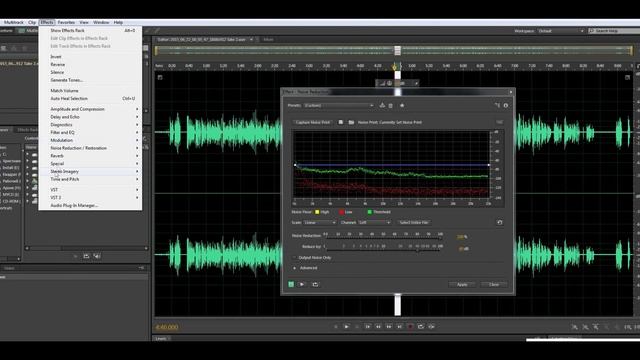Image resolution: width=640 pixels, height=360 pixels.
Task: Open the HUD volume dropdown arrow above the dialog
Action: [x=416, y=83]
